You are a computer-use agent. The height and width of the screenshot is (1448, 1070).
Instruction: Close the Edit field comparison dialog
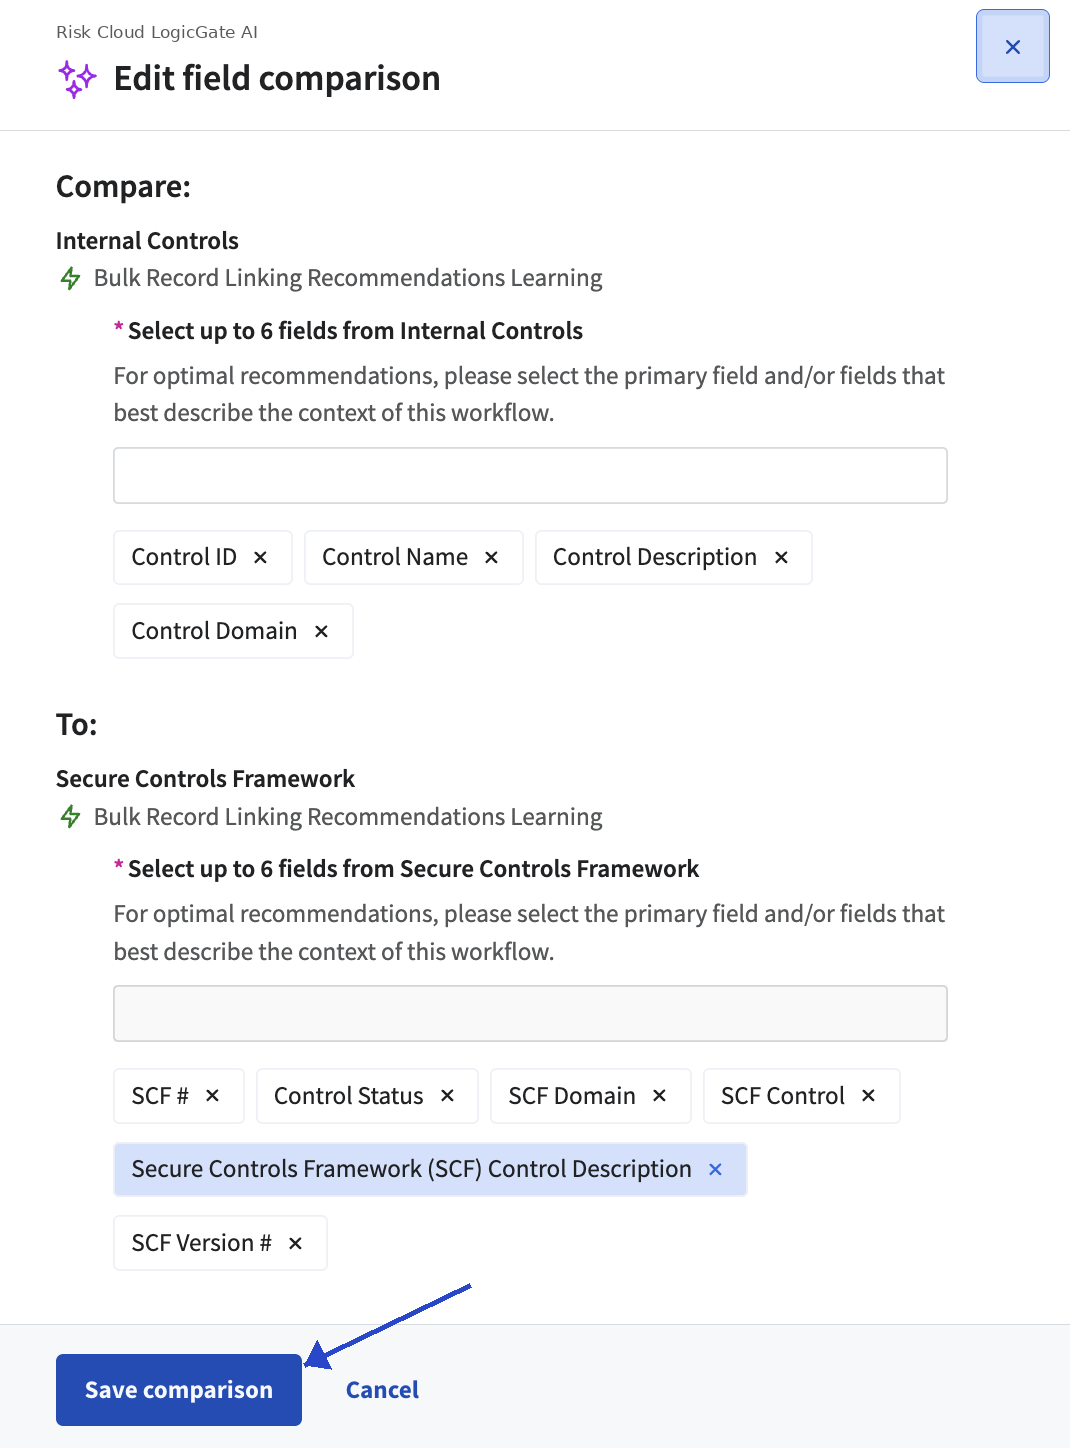click(1013, 46)
